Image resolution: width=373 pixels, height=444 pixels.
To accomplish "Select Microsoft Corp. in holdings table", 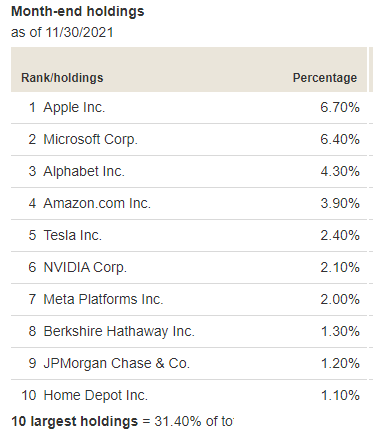I will pos(90,139).
